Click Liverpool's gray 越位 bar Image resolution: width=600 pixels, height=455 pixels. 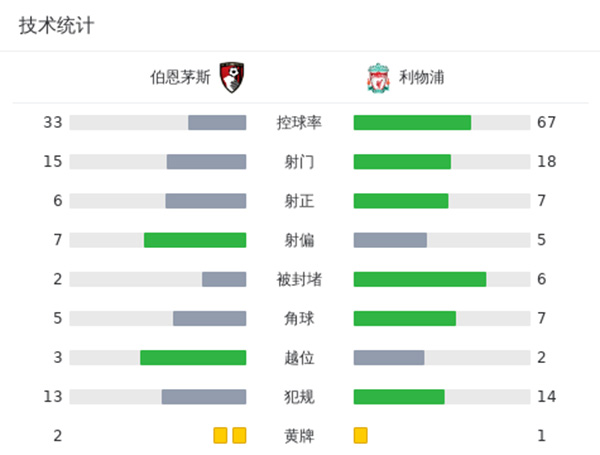coord(389,358)
